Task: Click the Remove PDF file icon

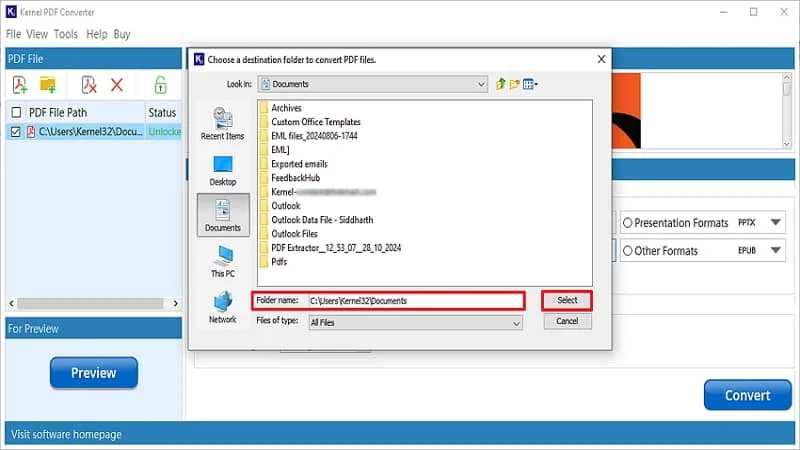Action: [89, 85]
